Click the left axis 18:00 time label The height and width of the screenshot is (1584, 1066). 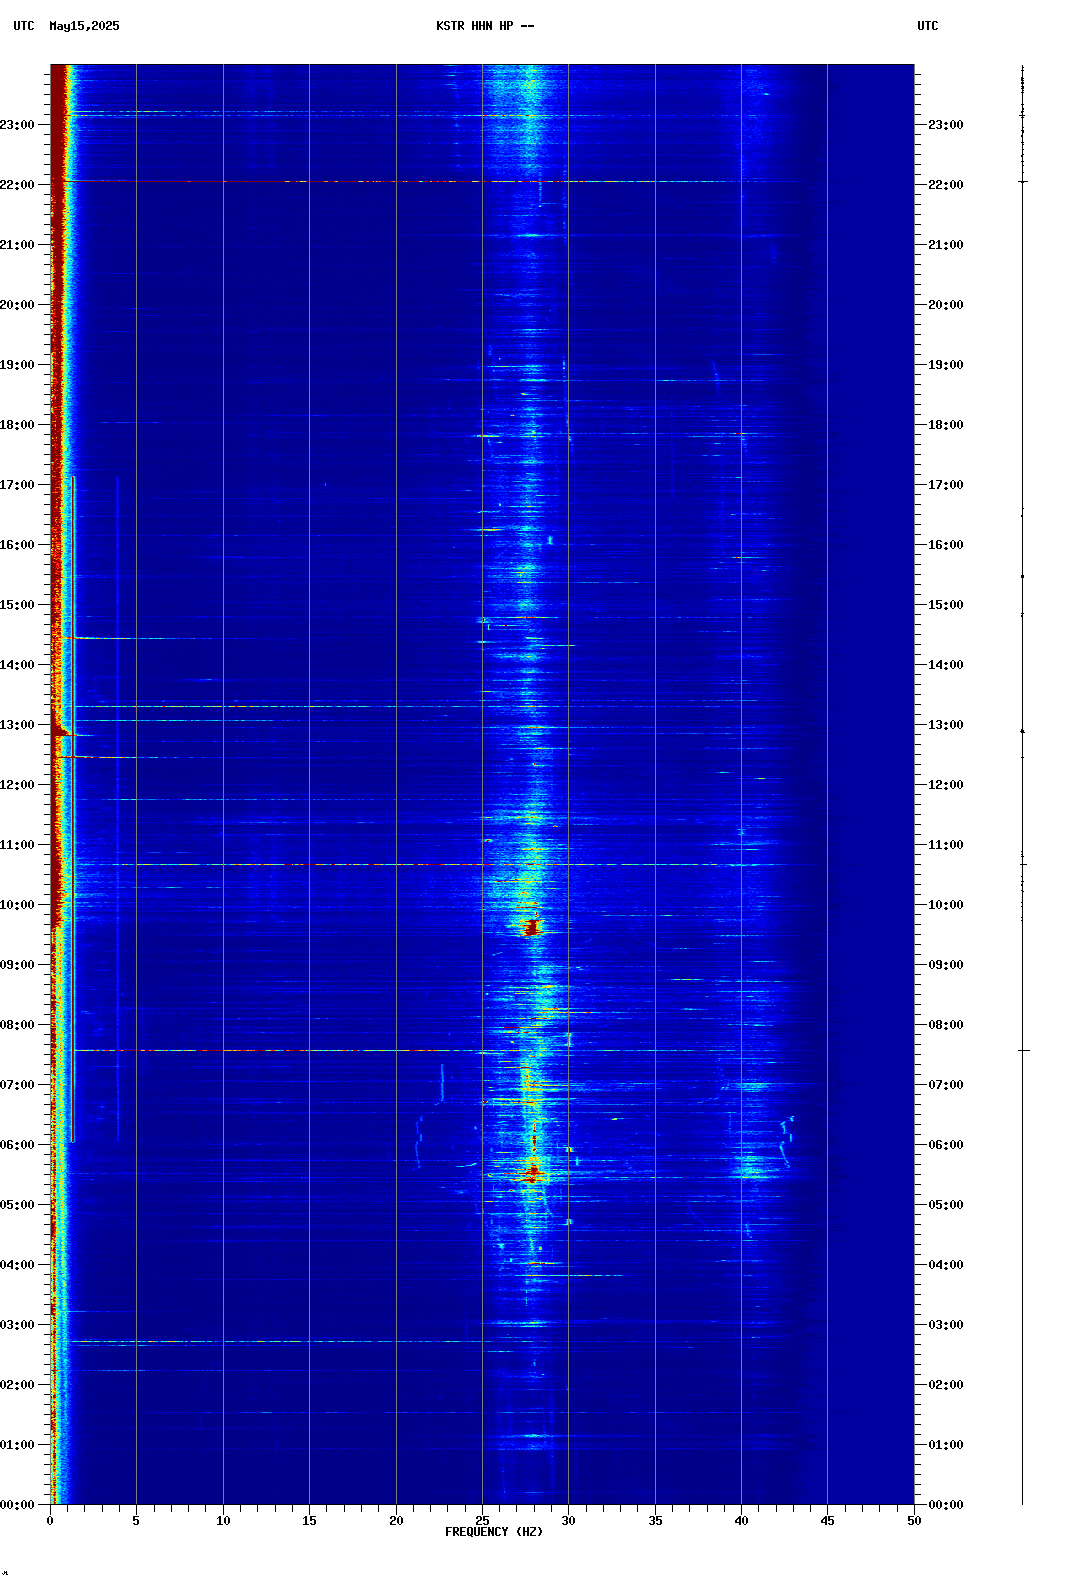(18, 425)
